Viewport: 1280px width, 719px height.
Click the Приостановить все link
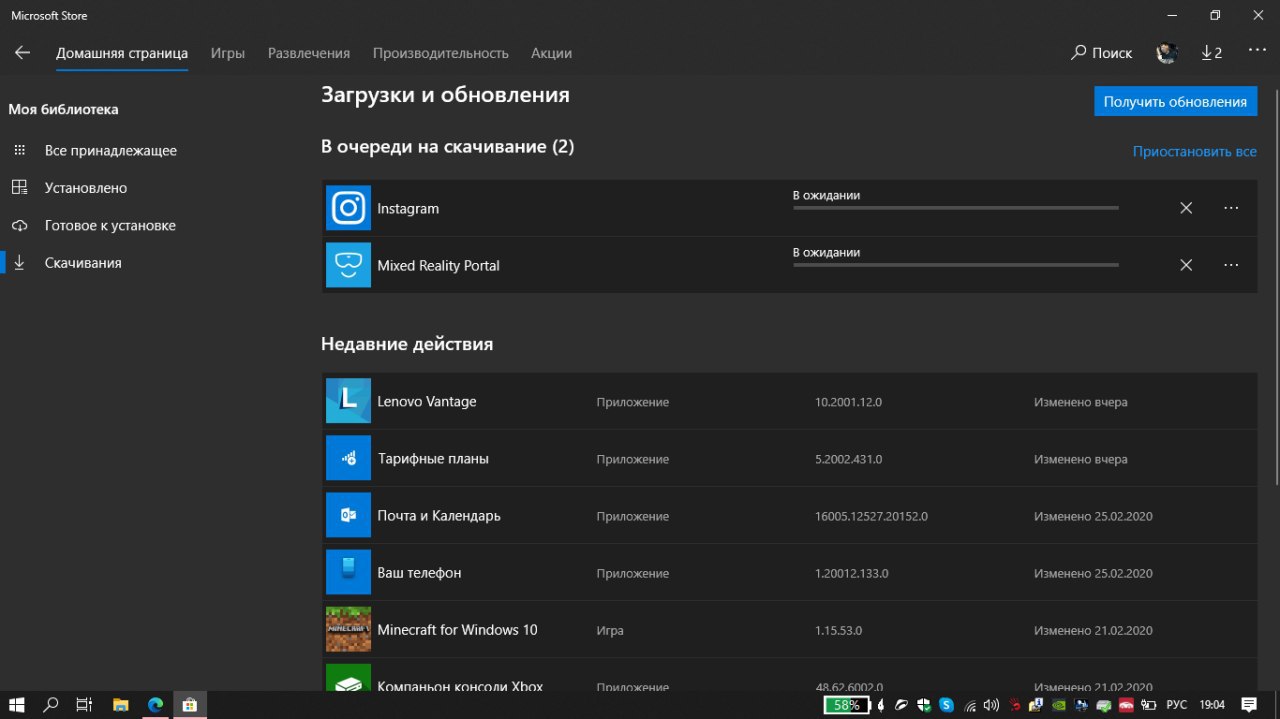[1195, 152]
